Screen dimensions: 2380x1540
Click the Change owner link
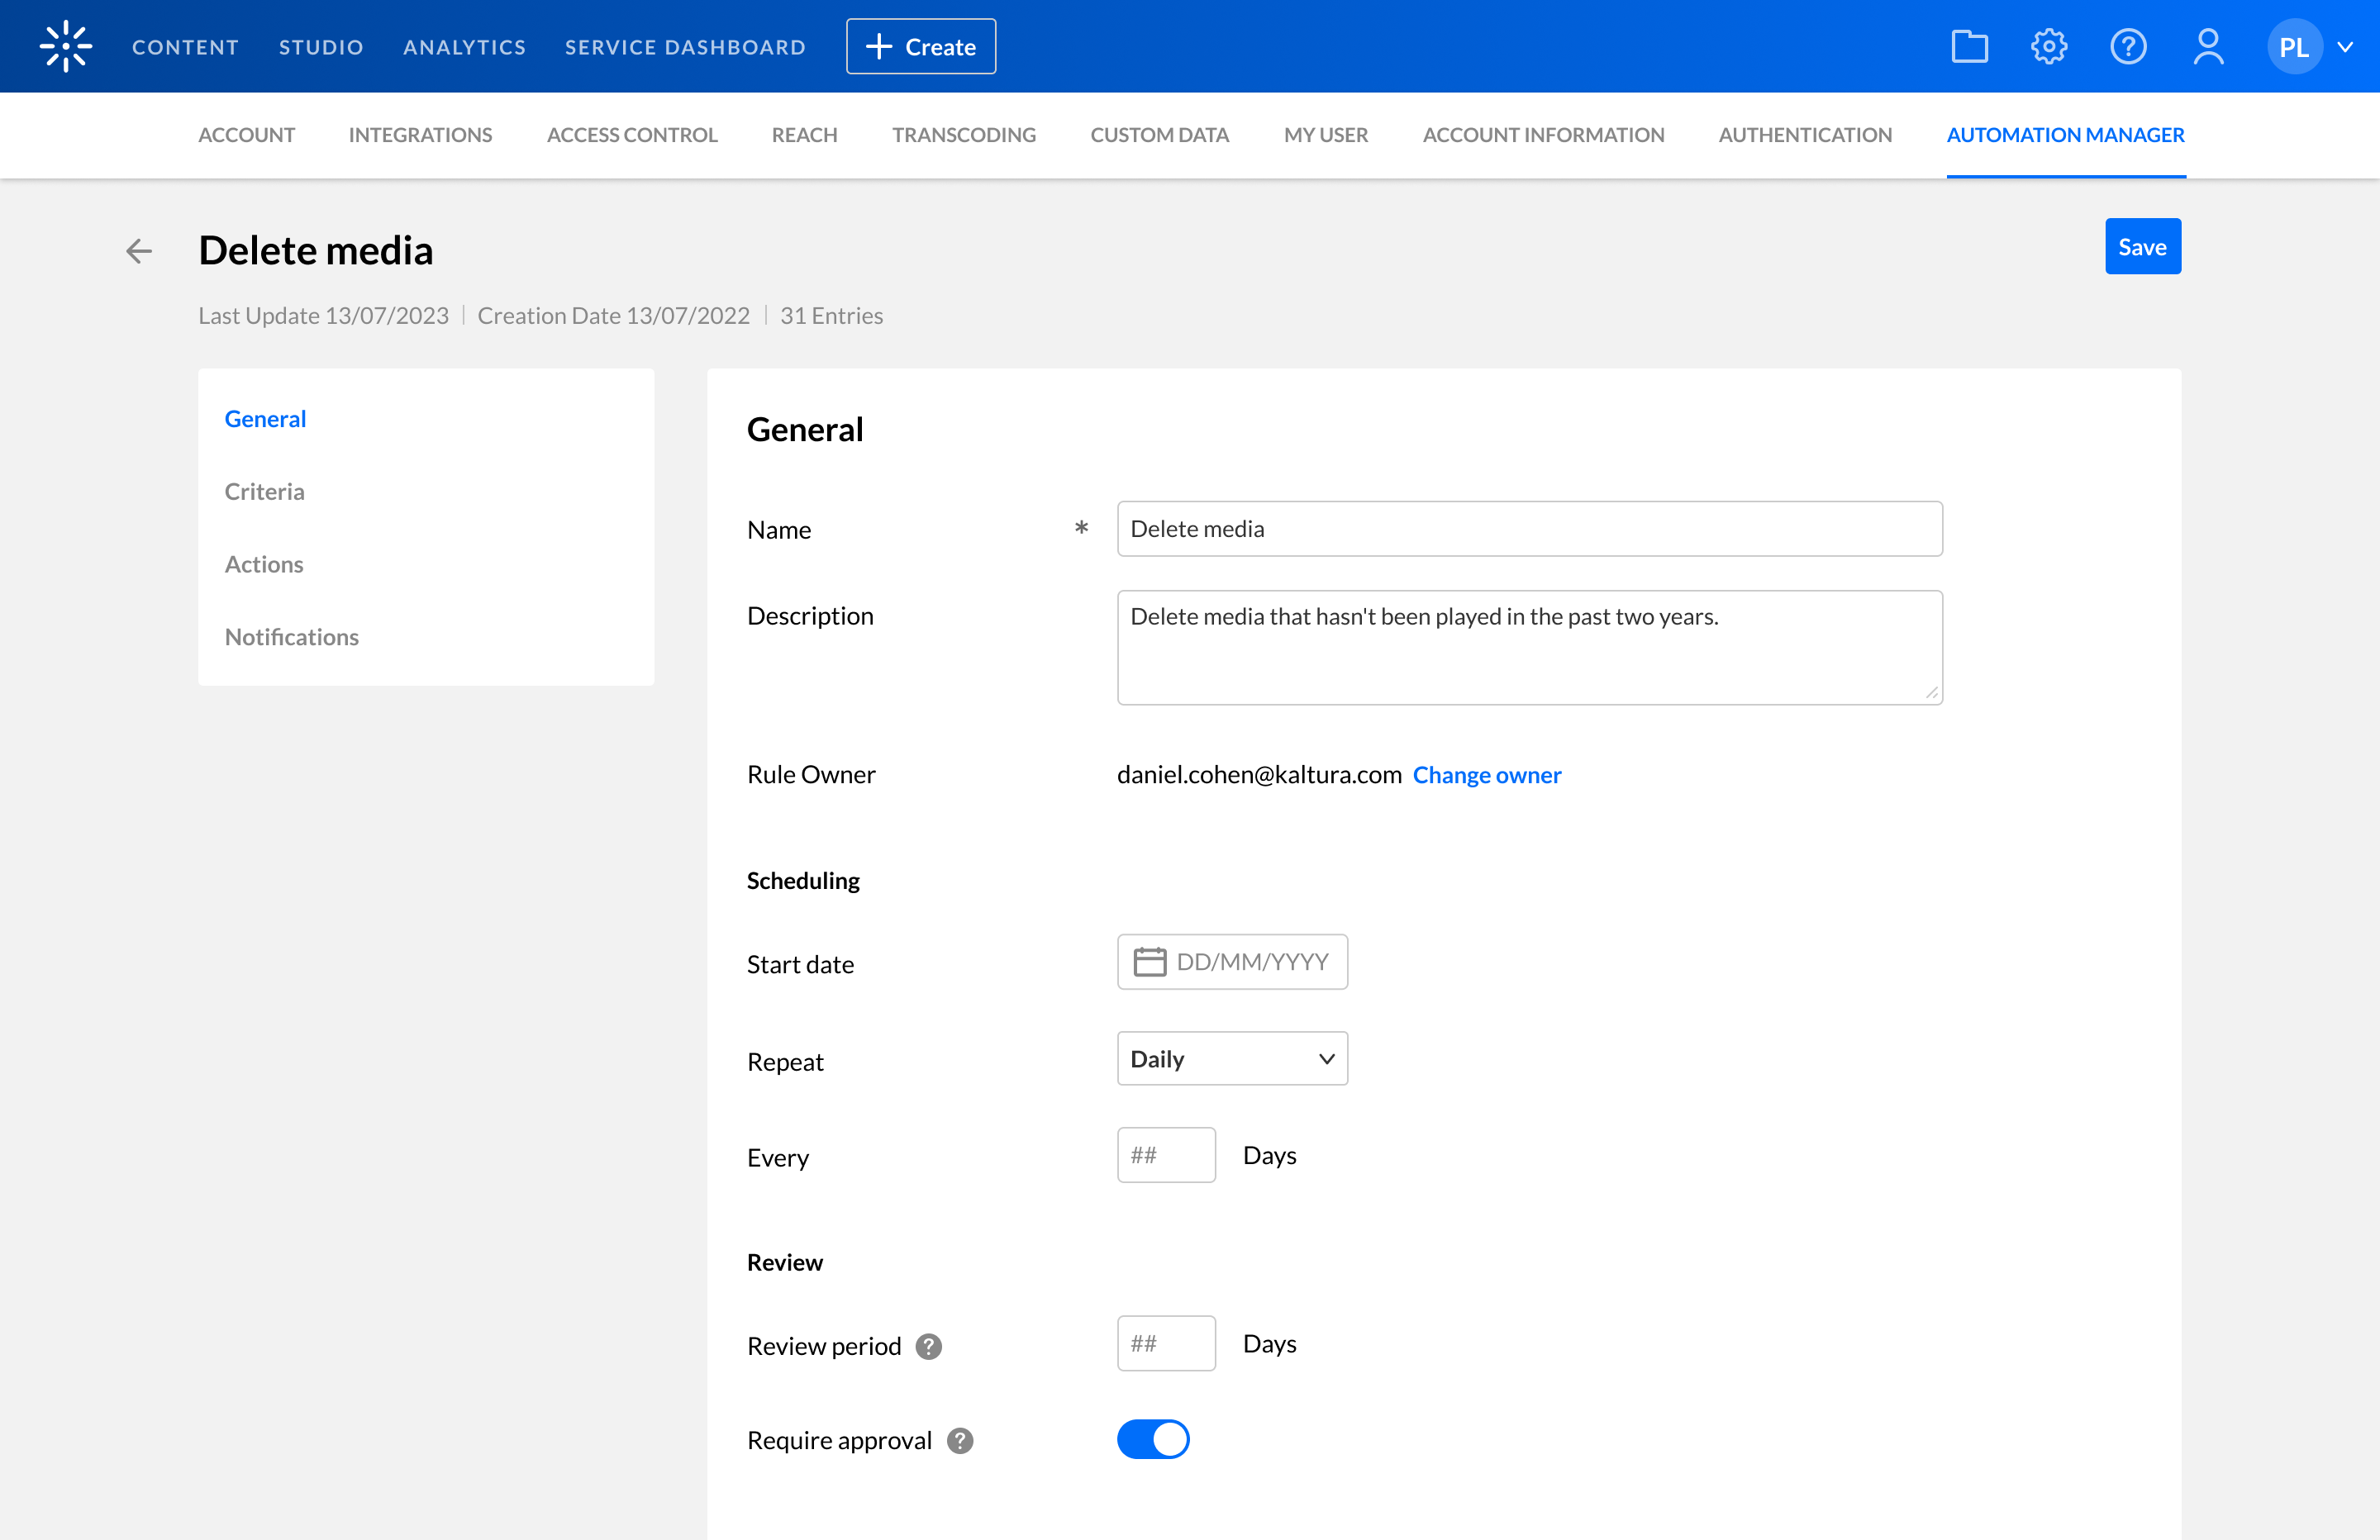(x=1486, y=775)
